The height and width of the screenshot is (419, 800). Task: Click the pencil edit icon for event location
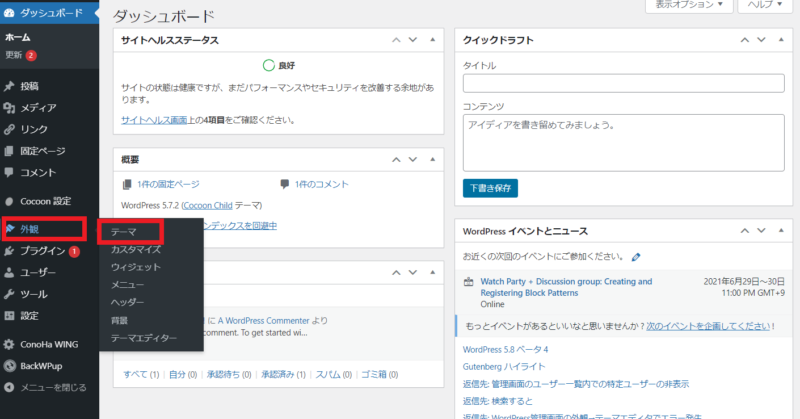click(x=636, y=257)
